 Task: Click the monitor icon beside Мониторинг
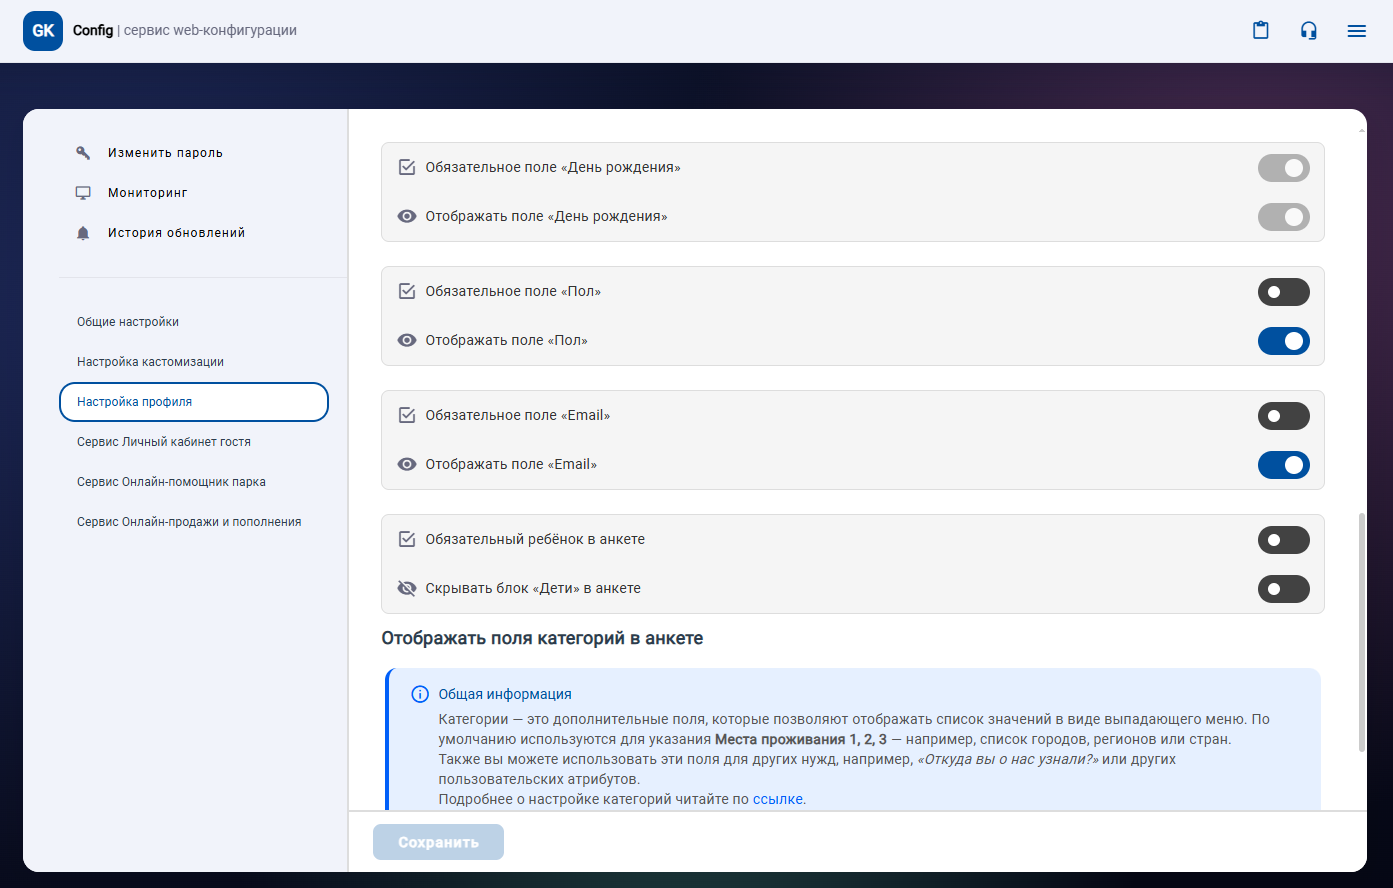(x=83, y=193)
